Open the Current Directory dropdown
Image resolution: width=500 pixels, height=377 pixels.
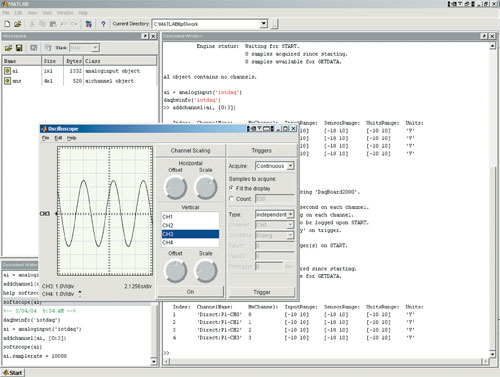(x=264, y=24)
